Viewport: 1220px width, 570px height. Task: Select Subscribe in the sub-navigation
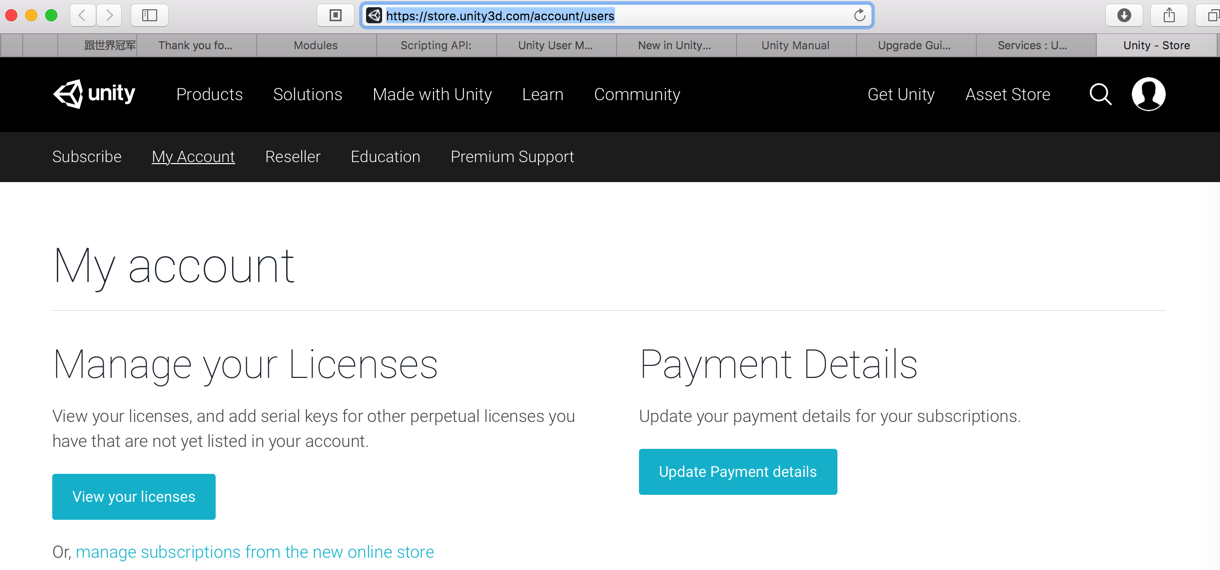point(87,157)
